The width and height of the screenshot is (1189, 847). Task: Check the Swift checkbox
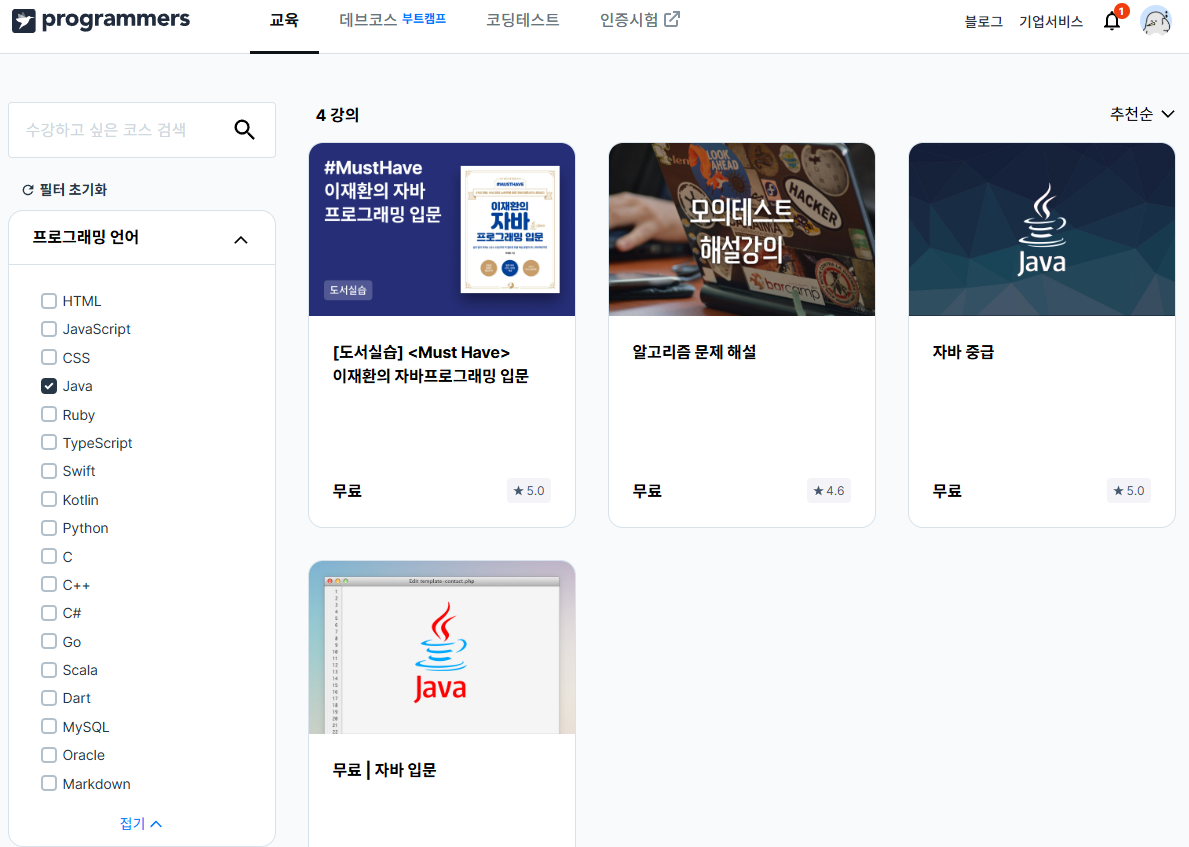tap(49, 471)
